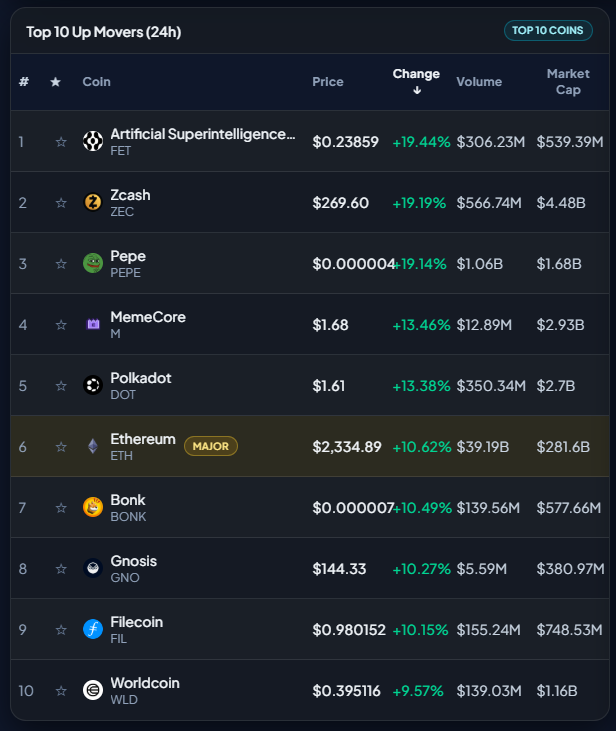Image resolution: width=616 pixels, height=731 pixels.
Task: Add MemeCore to favorites via star
Action: [x=61, y=324]
